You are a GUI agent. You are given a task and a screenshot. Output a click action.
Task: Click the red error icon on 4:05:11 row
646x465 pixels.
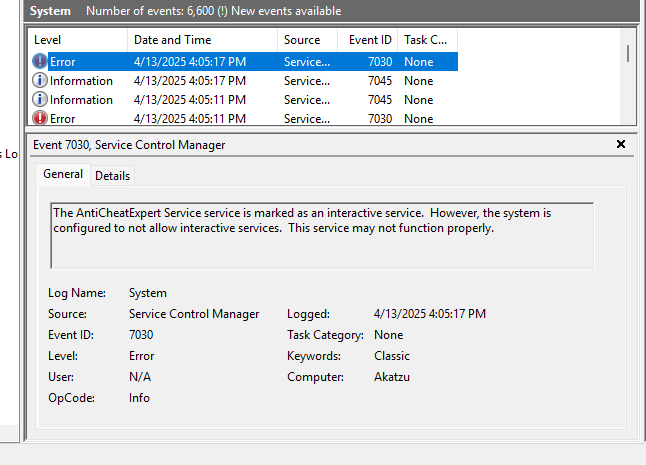[x=40, y=118]
